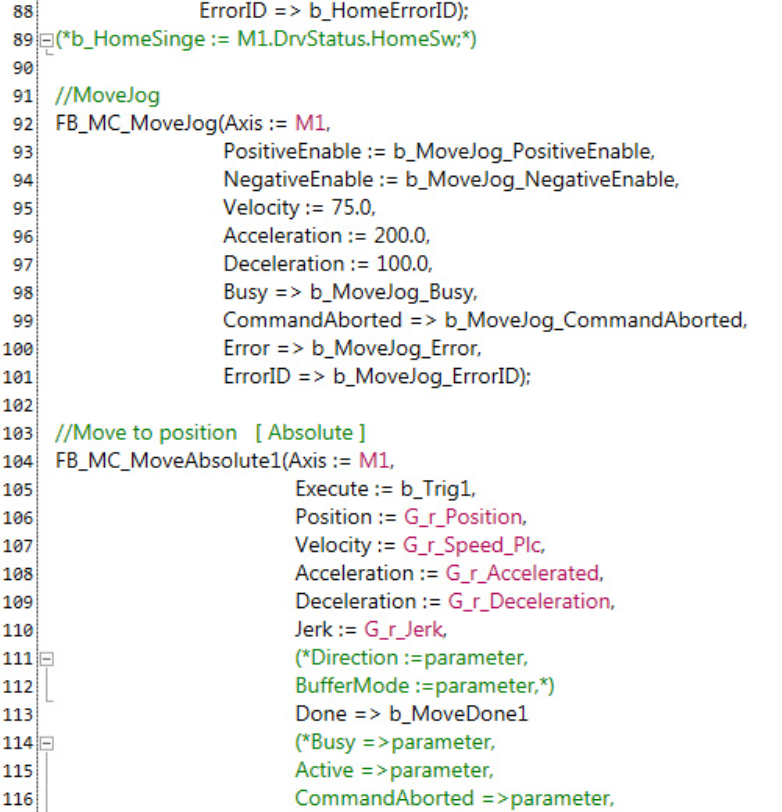Collapse the Busy comment fold at line 114

[47, 743]
